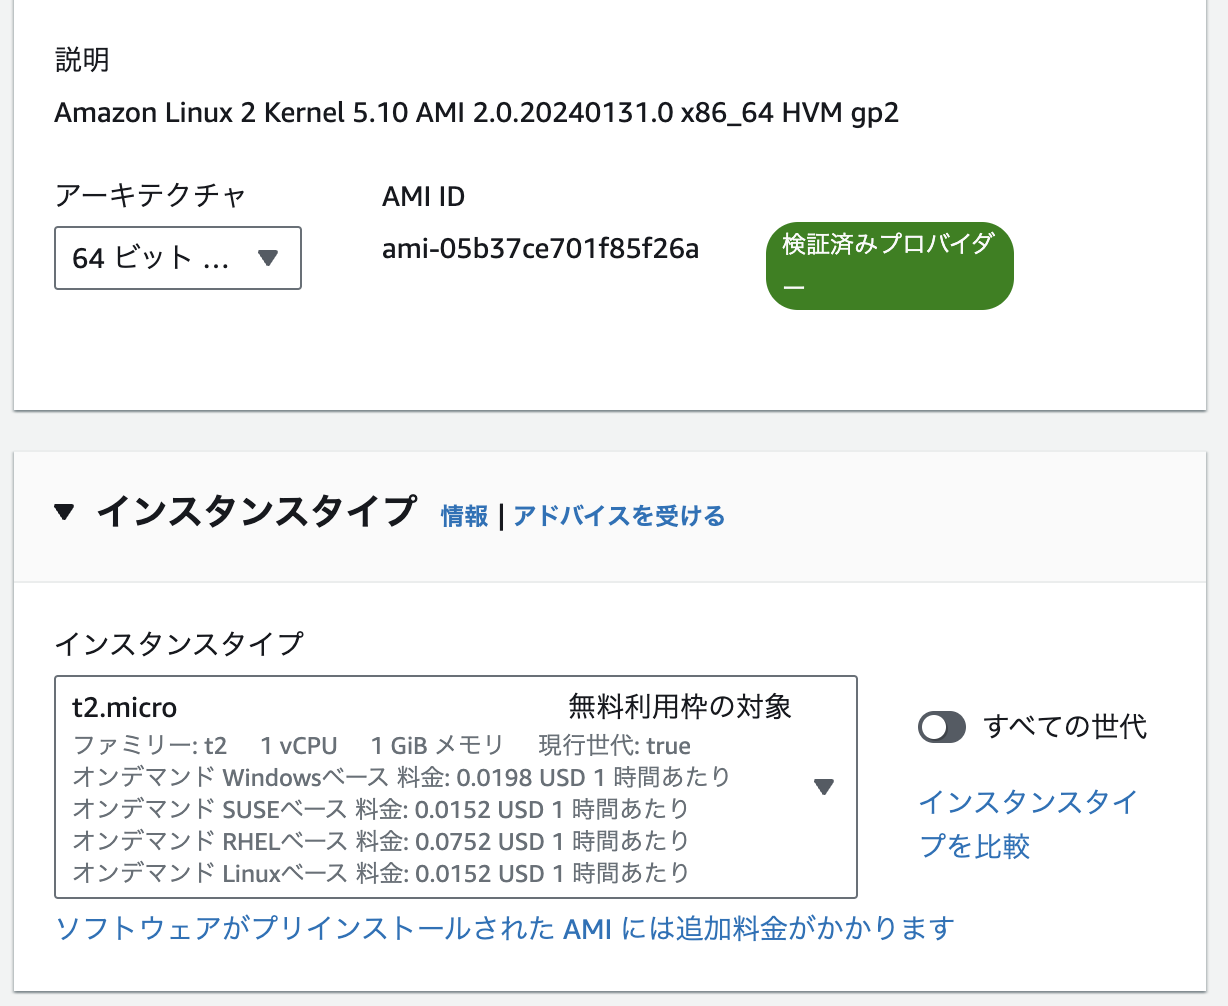Click the disclosure triangle beside インスタンスタイプ heading
1228x1006 pixels.
pos(64,512)
